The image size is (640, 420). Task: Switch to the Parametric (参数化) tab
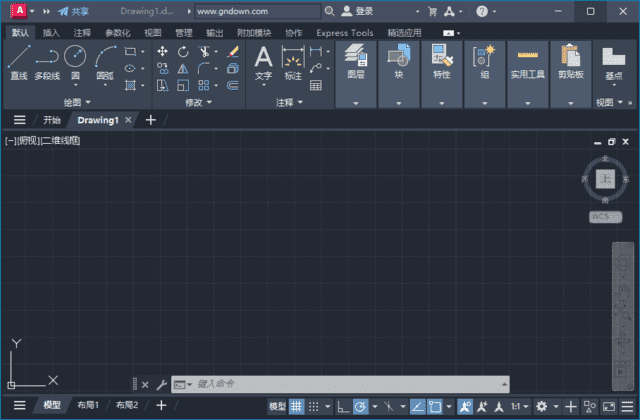(118, 33)
